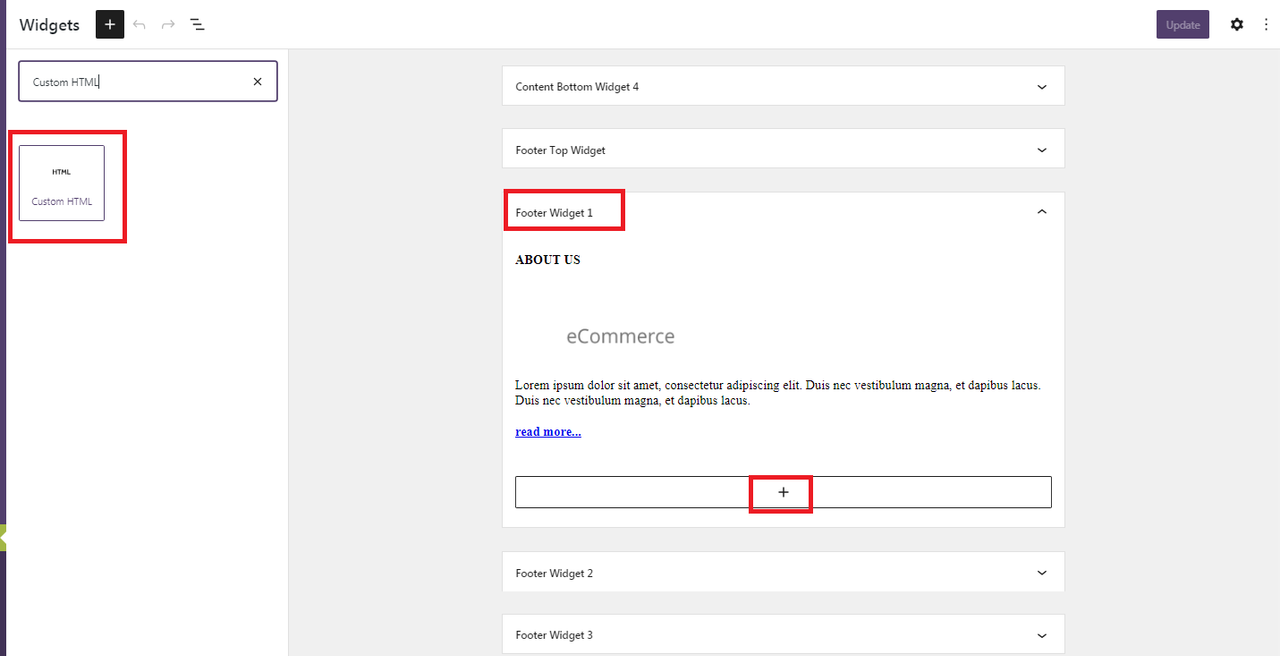Add a block in Footer Widget 1

point(783,492)
